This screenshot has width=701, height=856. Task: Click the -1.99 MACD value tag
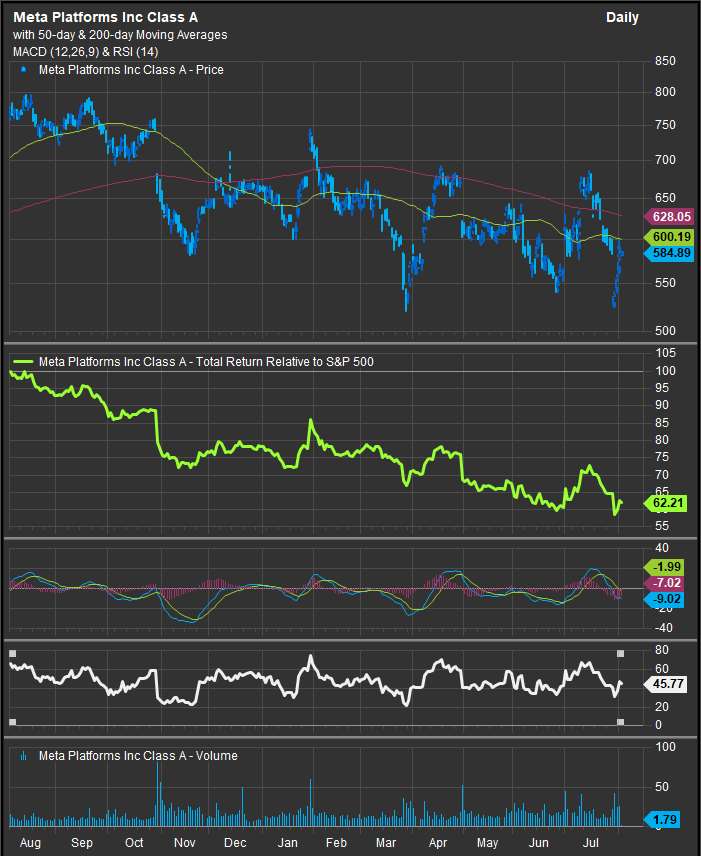tap(664, 567)
